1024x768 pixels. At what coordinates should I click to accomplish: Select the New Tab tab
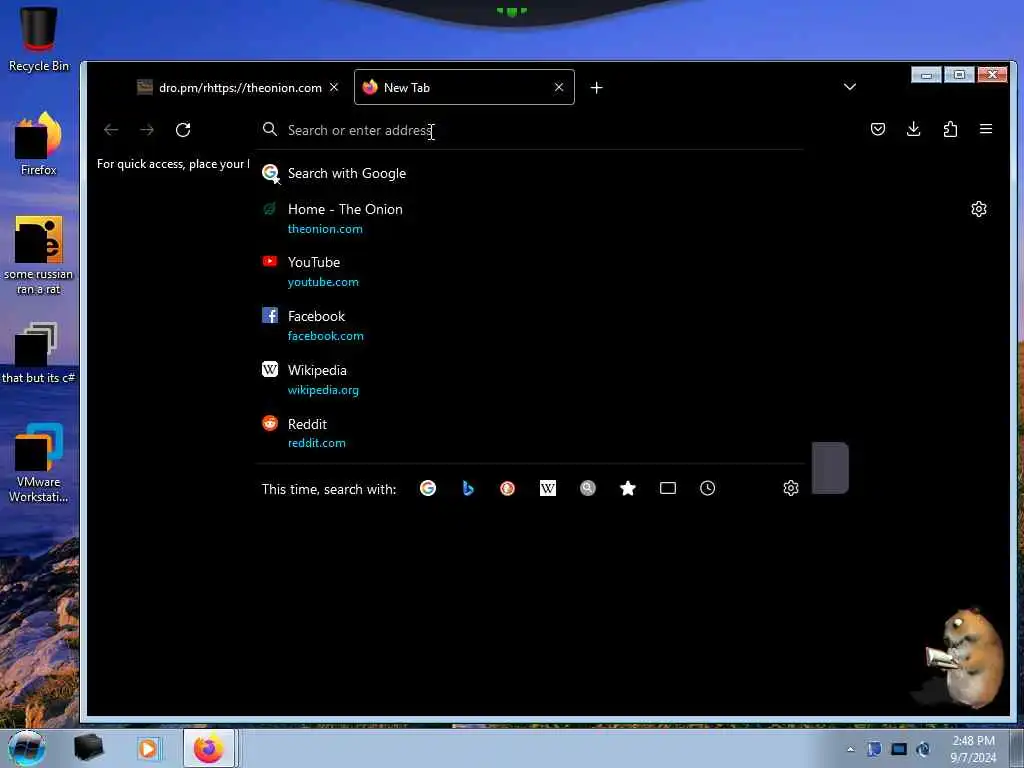[464, 88]
